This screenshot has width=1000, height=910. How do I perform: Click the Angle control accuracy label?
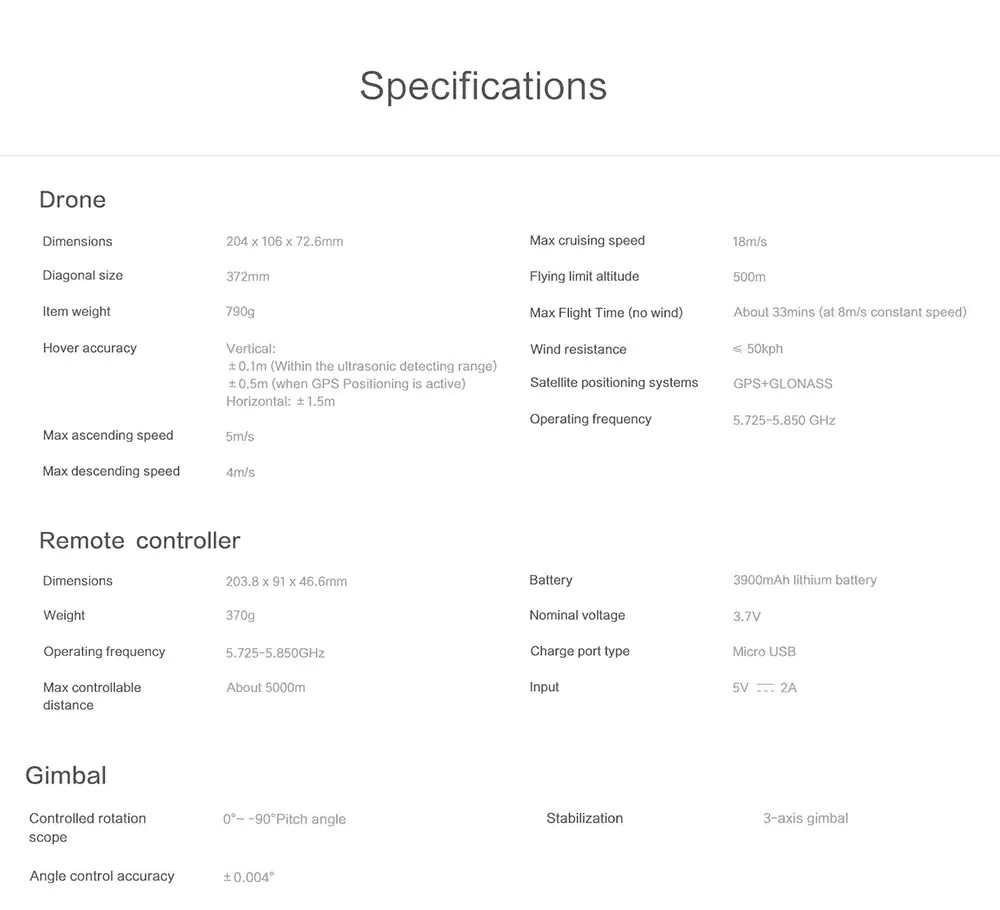tap(102, 877)
